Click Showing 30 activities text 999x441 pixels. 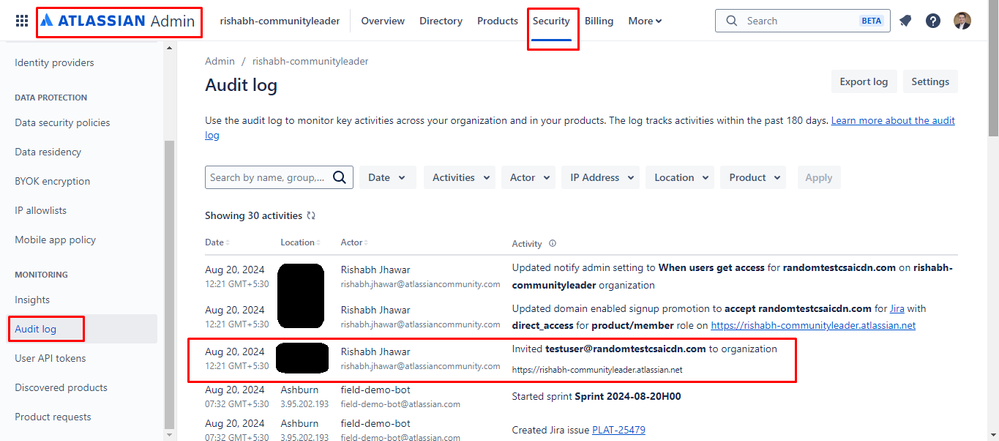point(254,216)
